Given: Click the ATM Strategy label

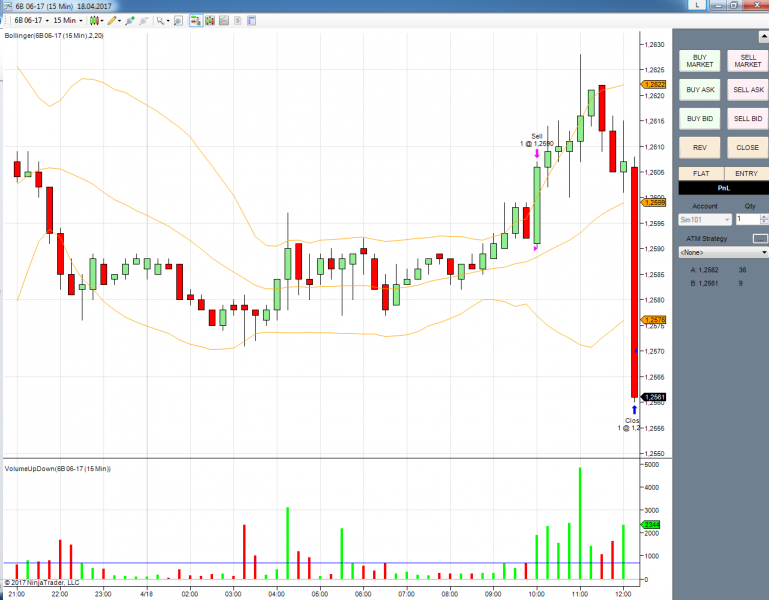Looking at the screenshot, I should pyautogui.click(x=706, y=239).
